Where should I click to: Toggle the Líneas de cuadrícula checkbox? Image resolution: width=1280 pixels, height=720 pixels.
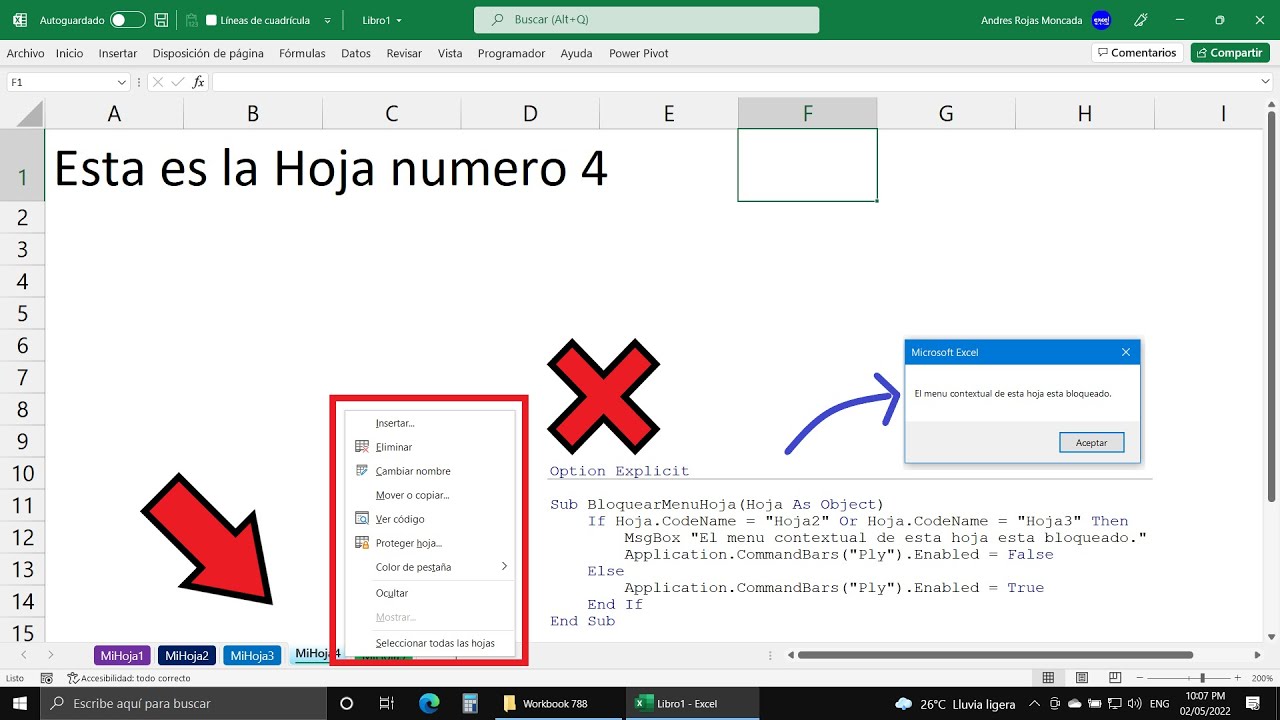(211, 20)
